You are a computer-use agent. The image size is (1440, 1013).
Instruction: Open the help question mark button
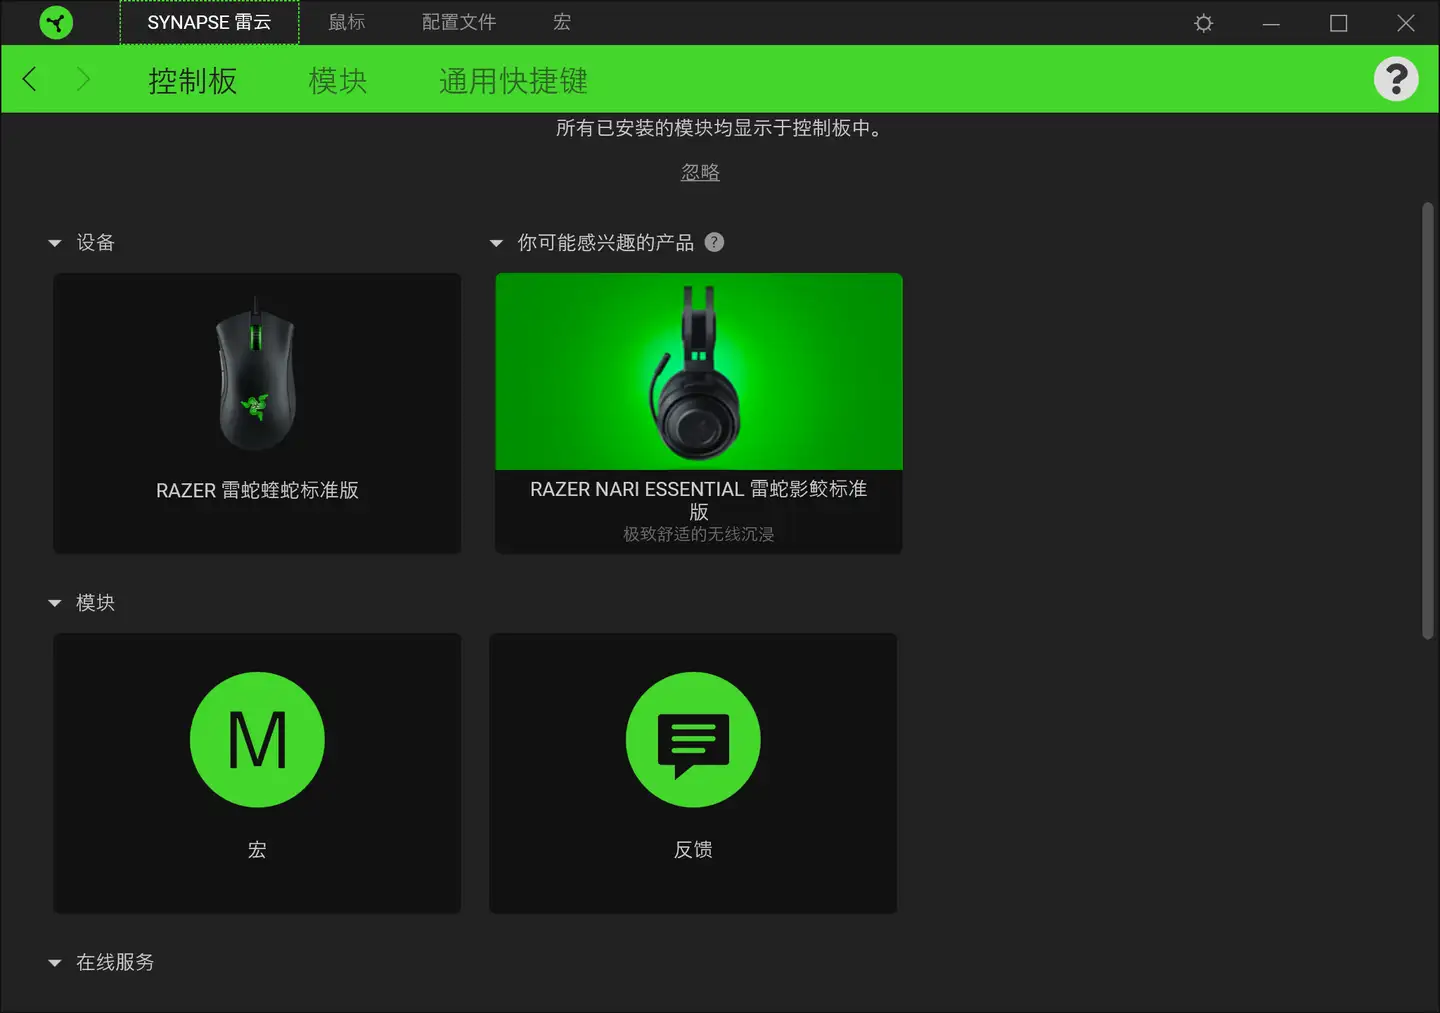[1396, 79]
